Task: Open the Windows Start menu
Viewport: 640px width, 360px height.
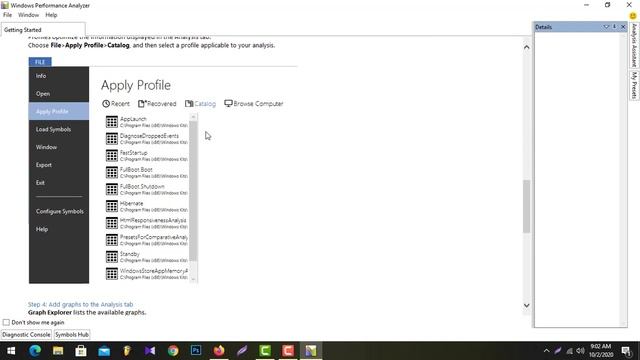Action: [11, 351]
